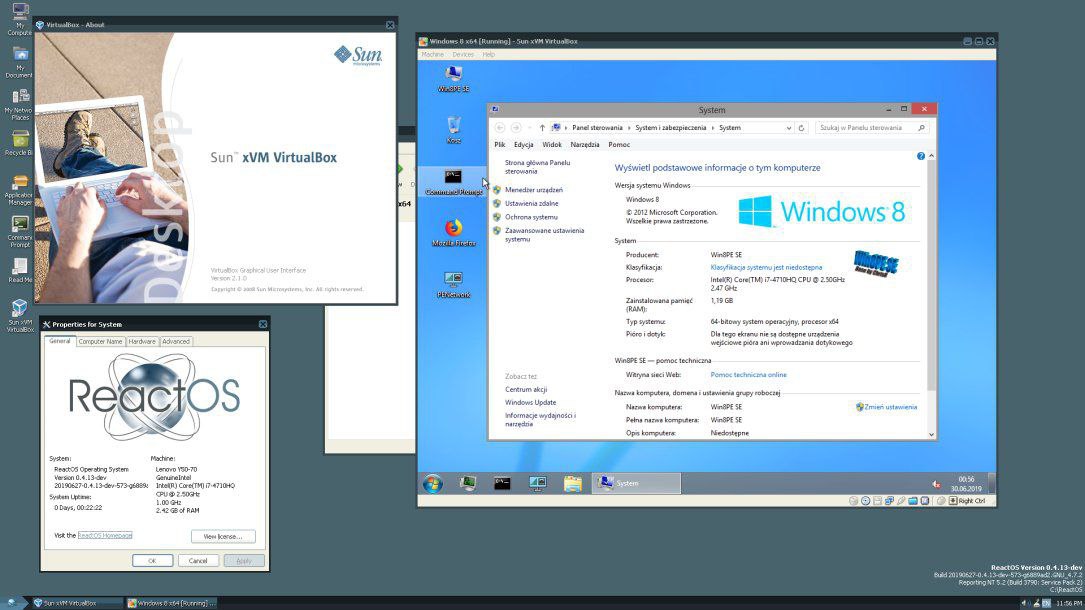Open VirtualBox Help menu
1085x610 pixels.
489,55
